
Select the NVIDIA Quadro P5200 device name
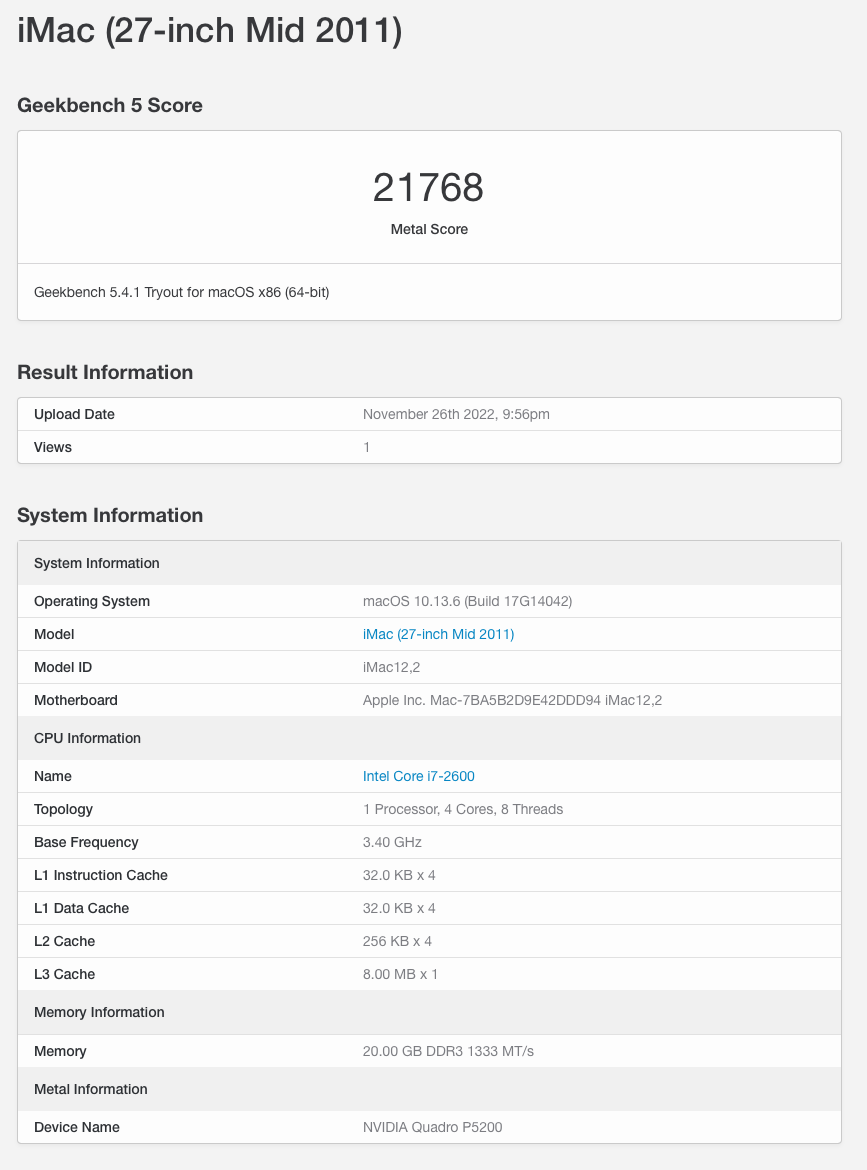(432, 1127)
